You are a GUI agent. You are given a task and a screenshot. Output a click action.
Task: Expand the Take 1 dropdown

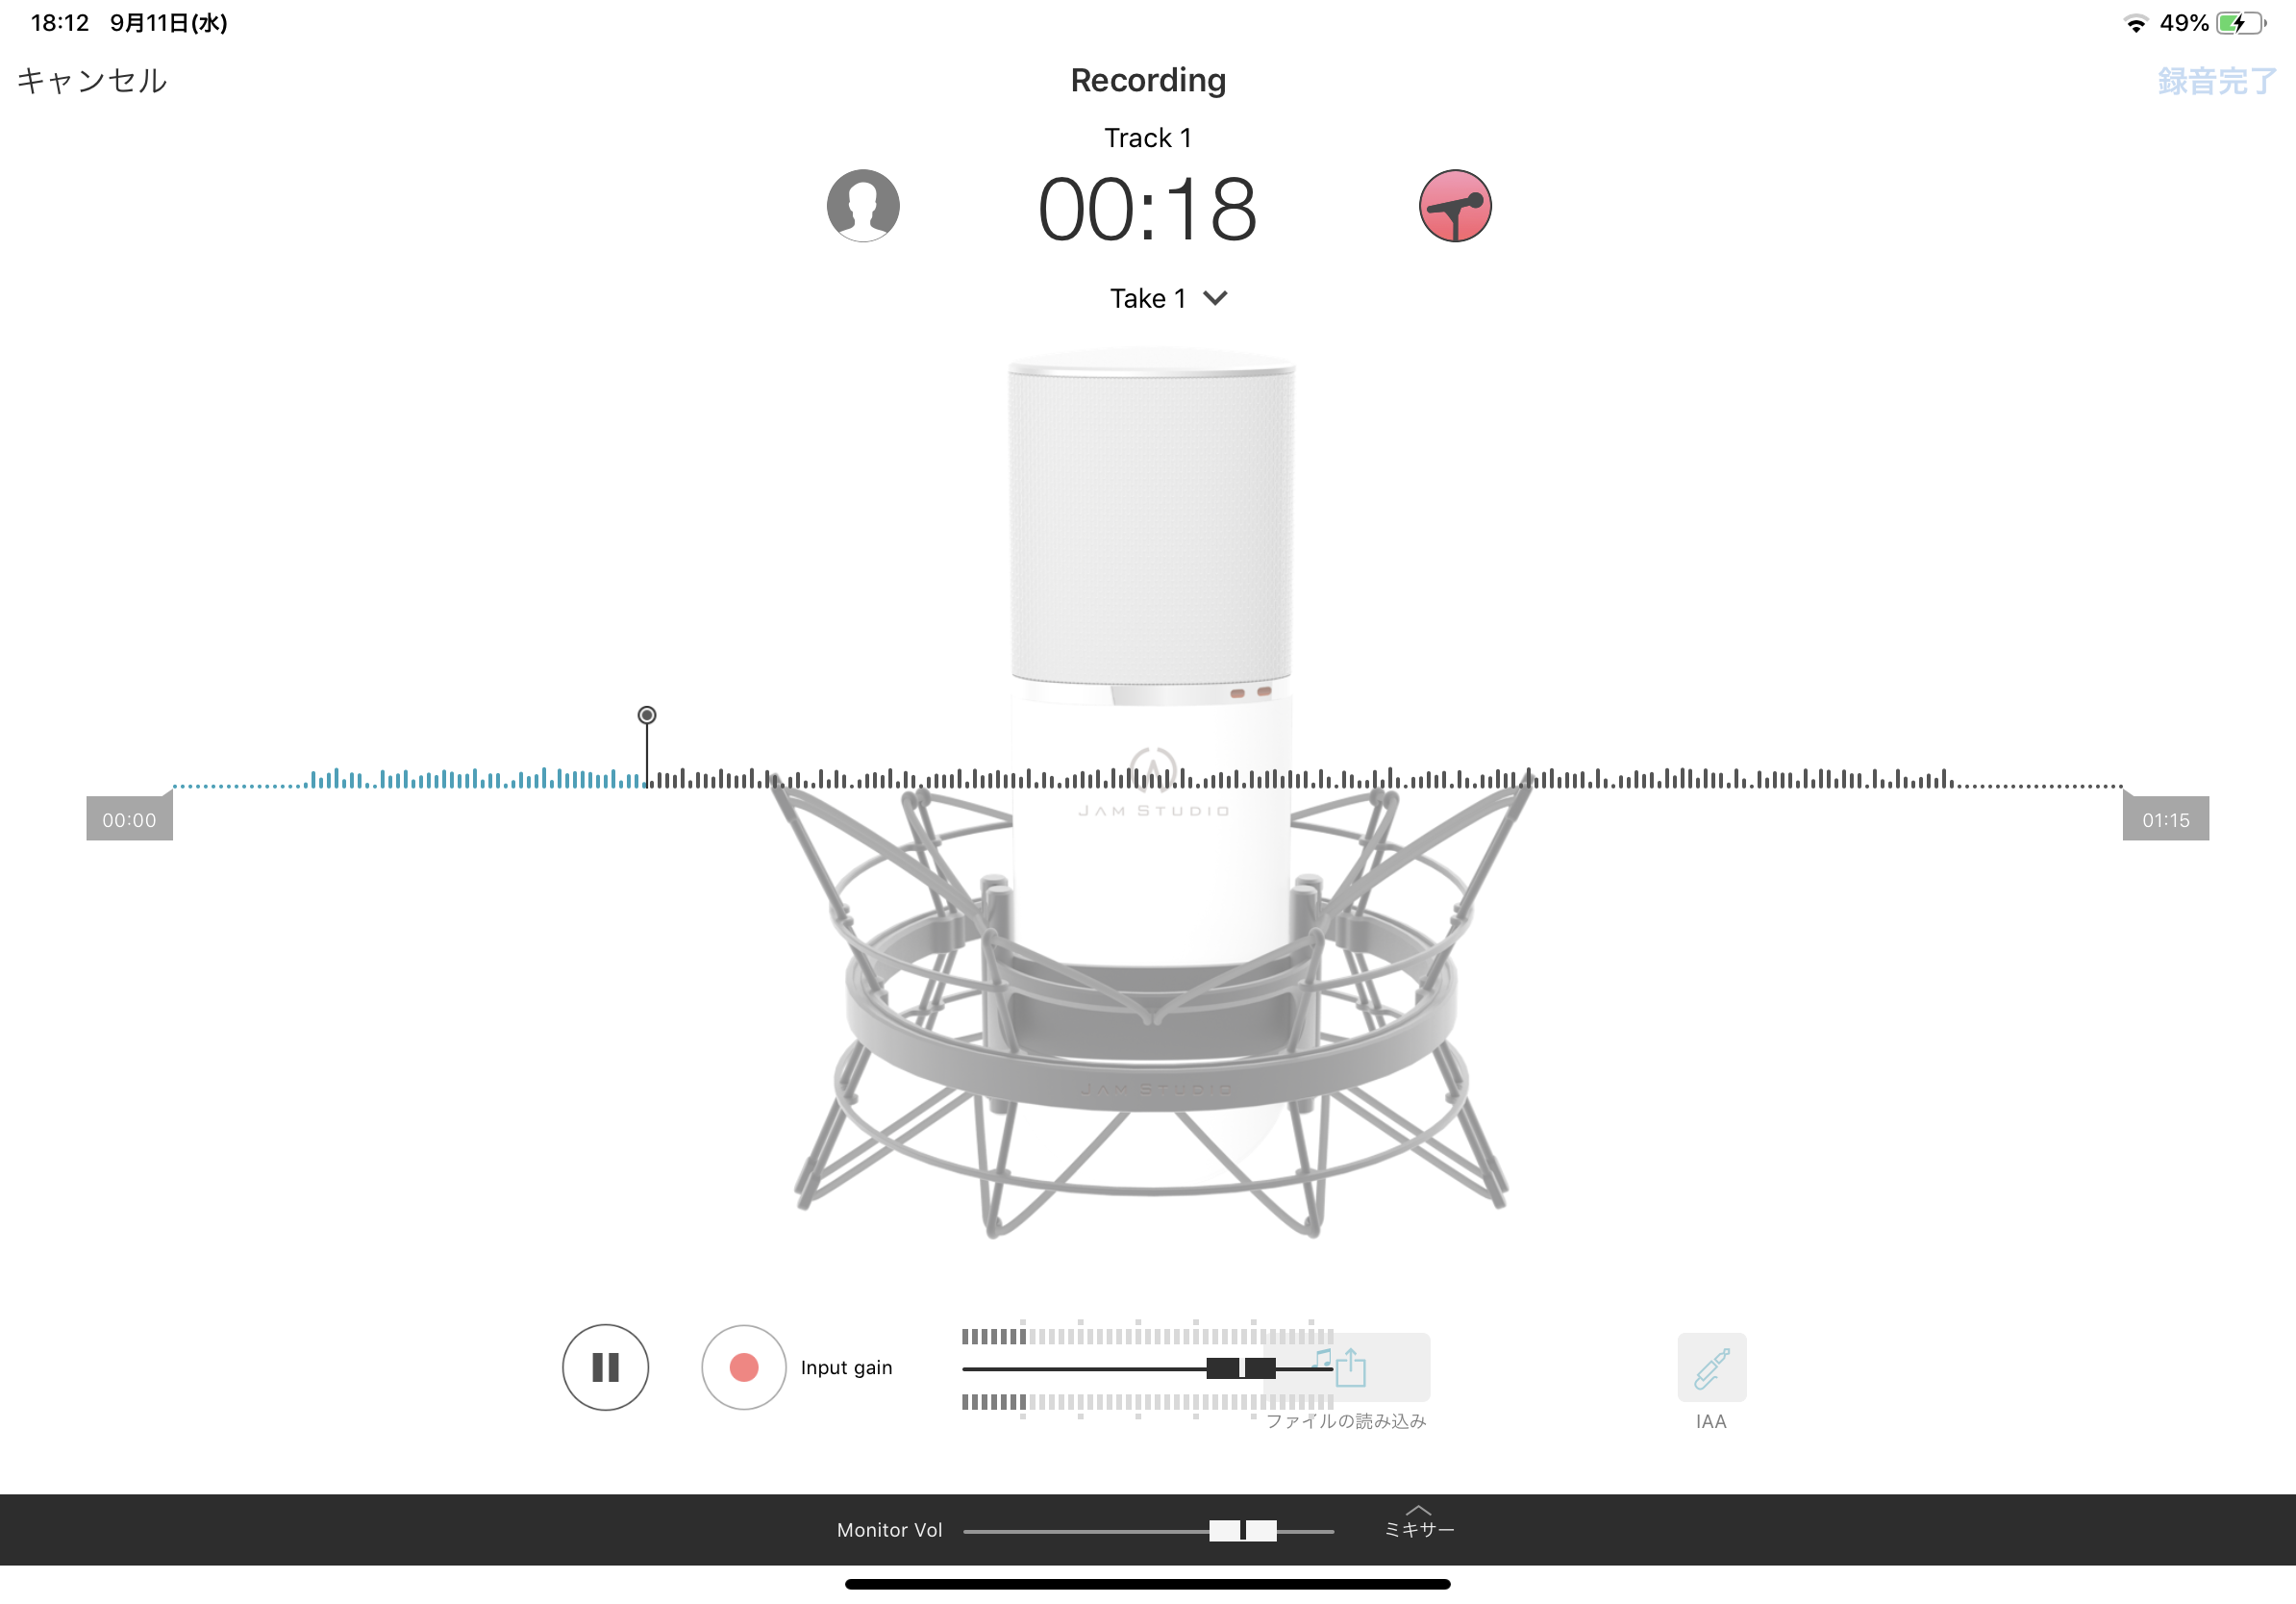[1168, 298]
